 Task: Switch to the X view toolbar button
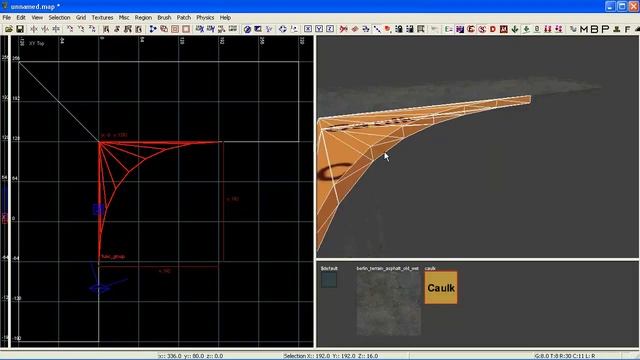click(308, 29)
